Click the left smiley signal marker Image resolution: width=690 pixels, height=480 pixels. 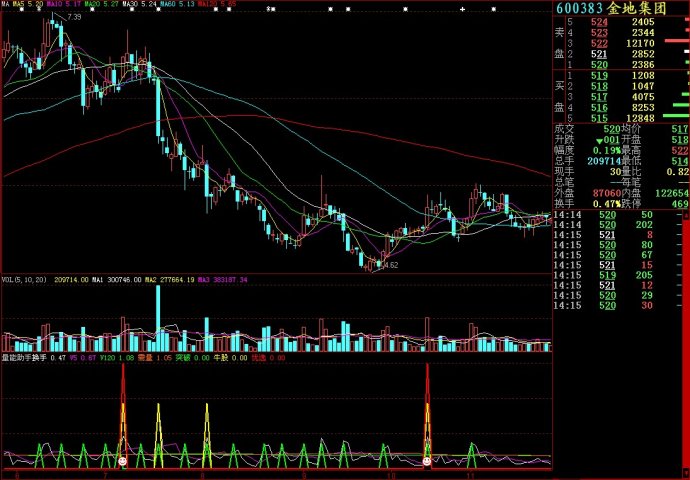click(x=122, y=462)
